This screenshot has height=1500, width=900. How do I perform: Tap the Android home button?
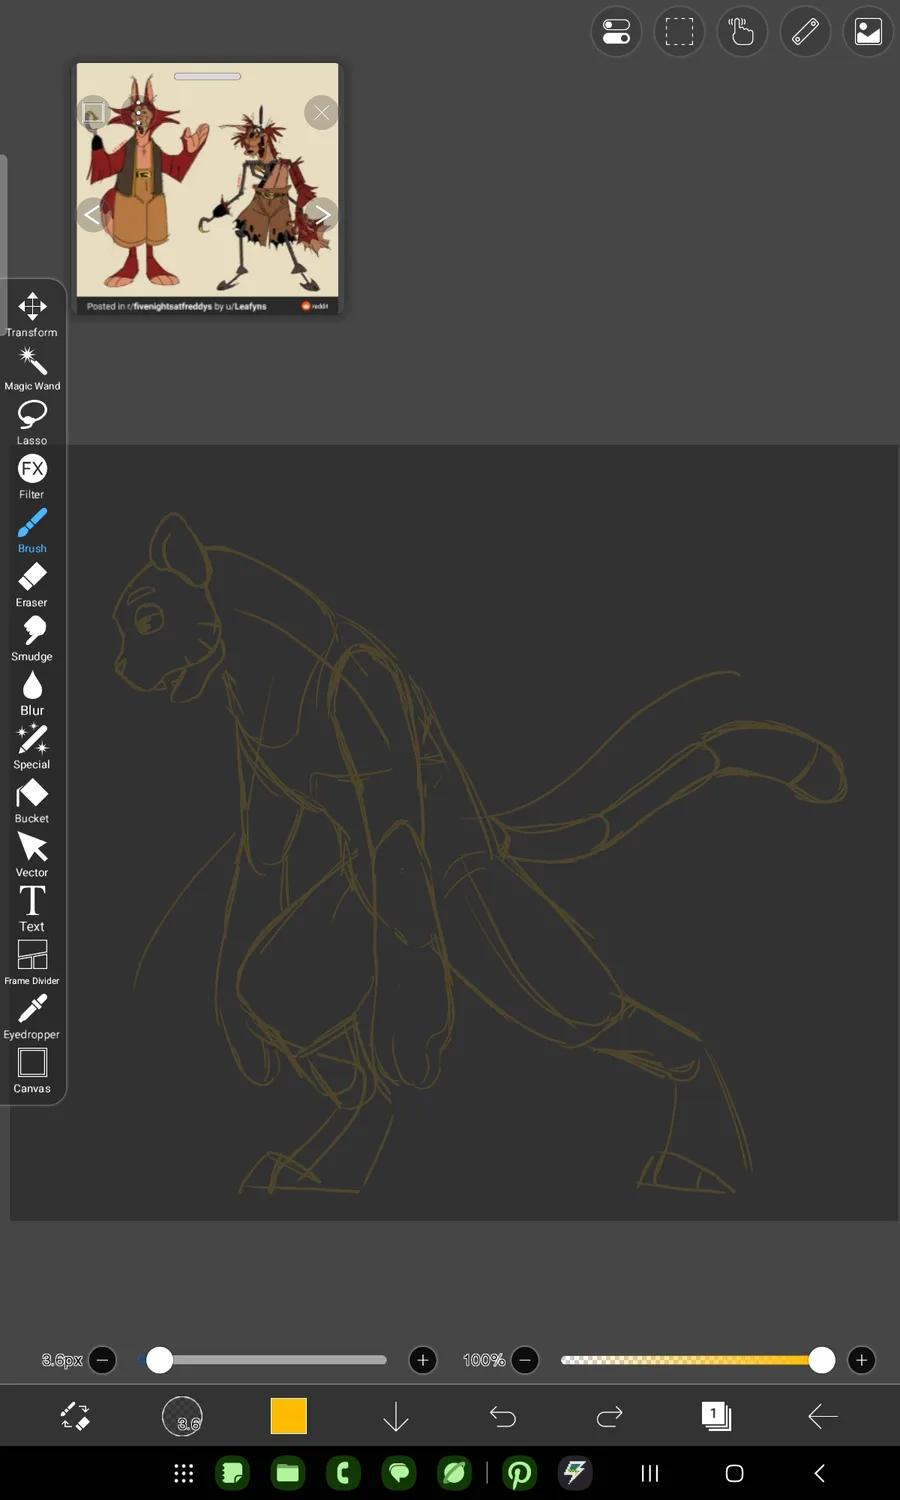pos(734,1473)
